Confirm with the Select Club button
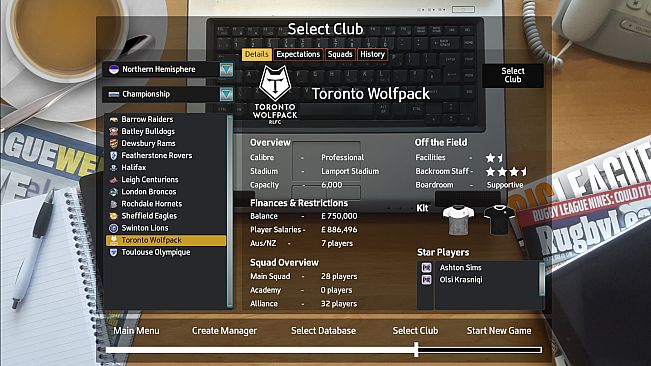Image resolution: width=651 pixels, height=366 pixels. pos(513,76)
